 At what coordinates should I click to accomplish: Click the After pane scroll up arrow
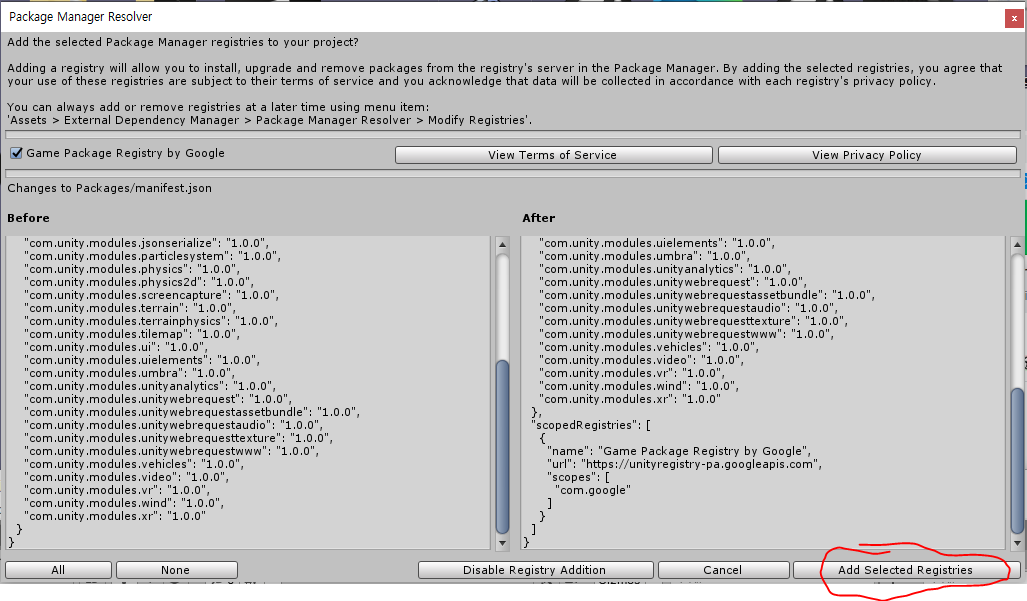tap(1017, 245)
